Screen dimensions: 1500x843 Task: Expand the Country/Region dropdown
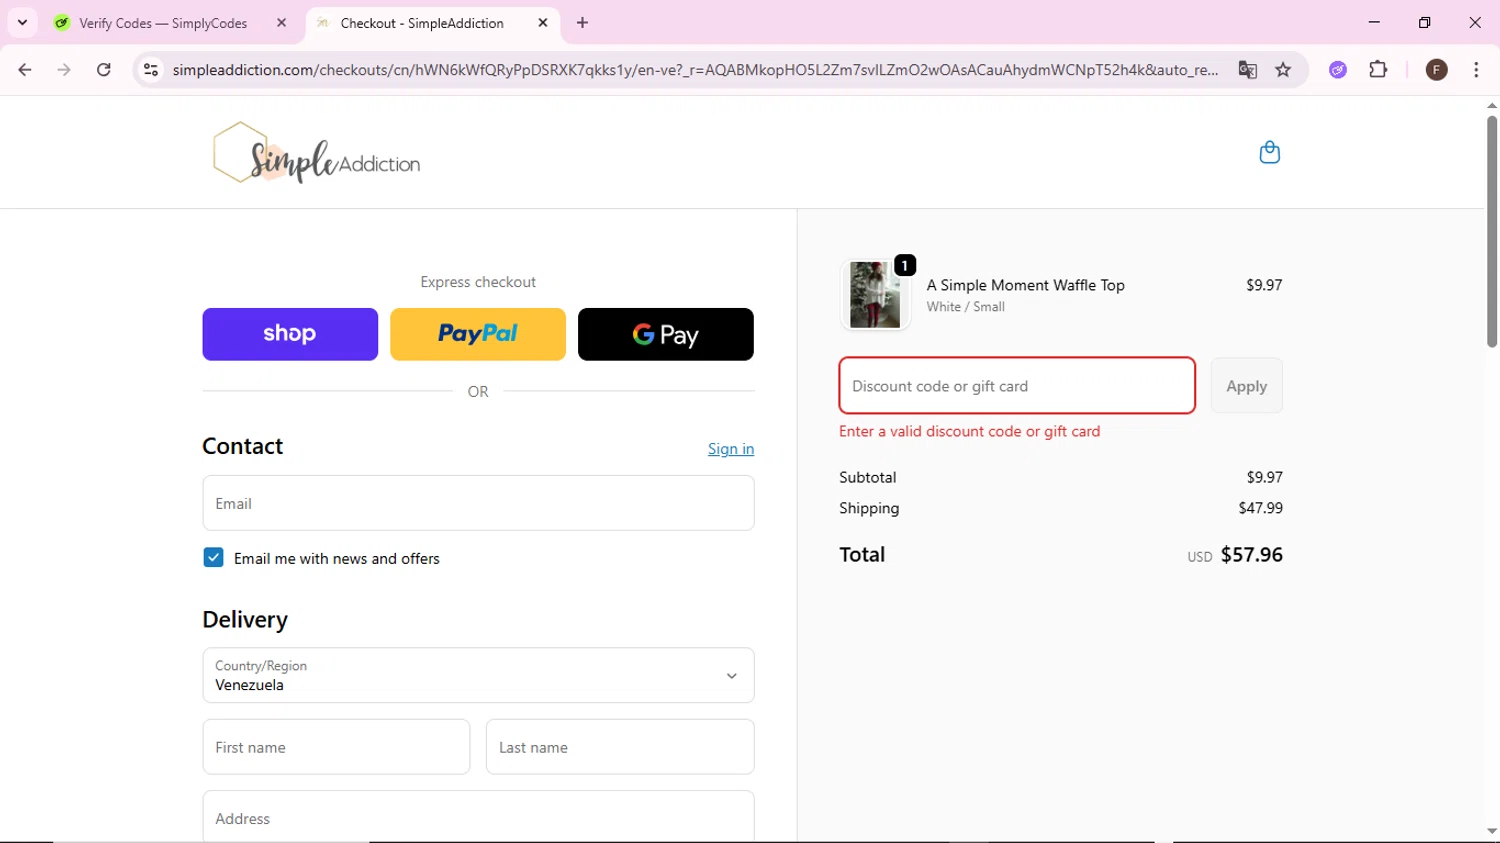pyautogui.click(x=478, y=675)
